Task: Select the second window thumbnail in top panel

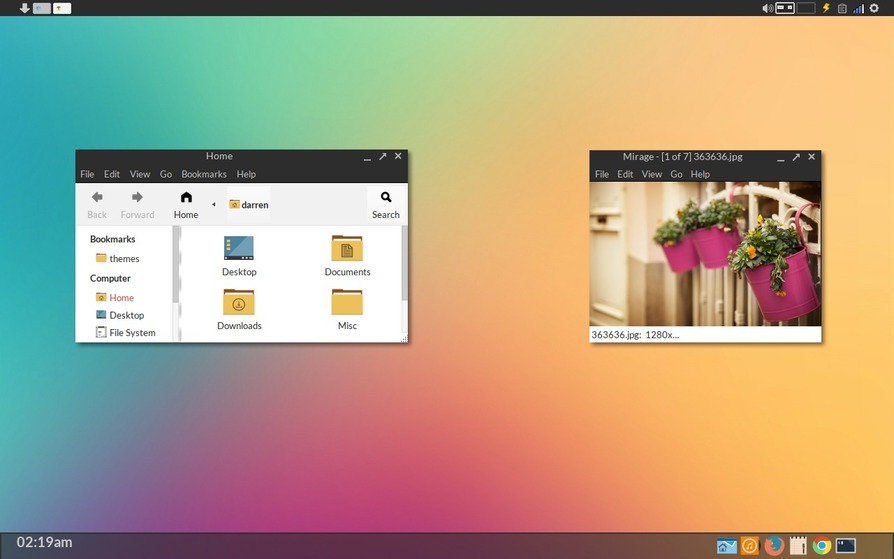Action: point(62,8)
